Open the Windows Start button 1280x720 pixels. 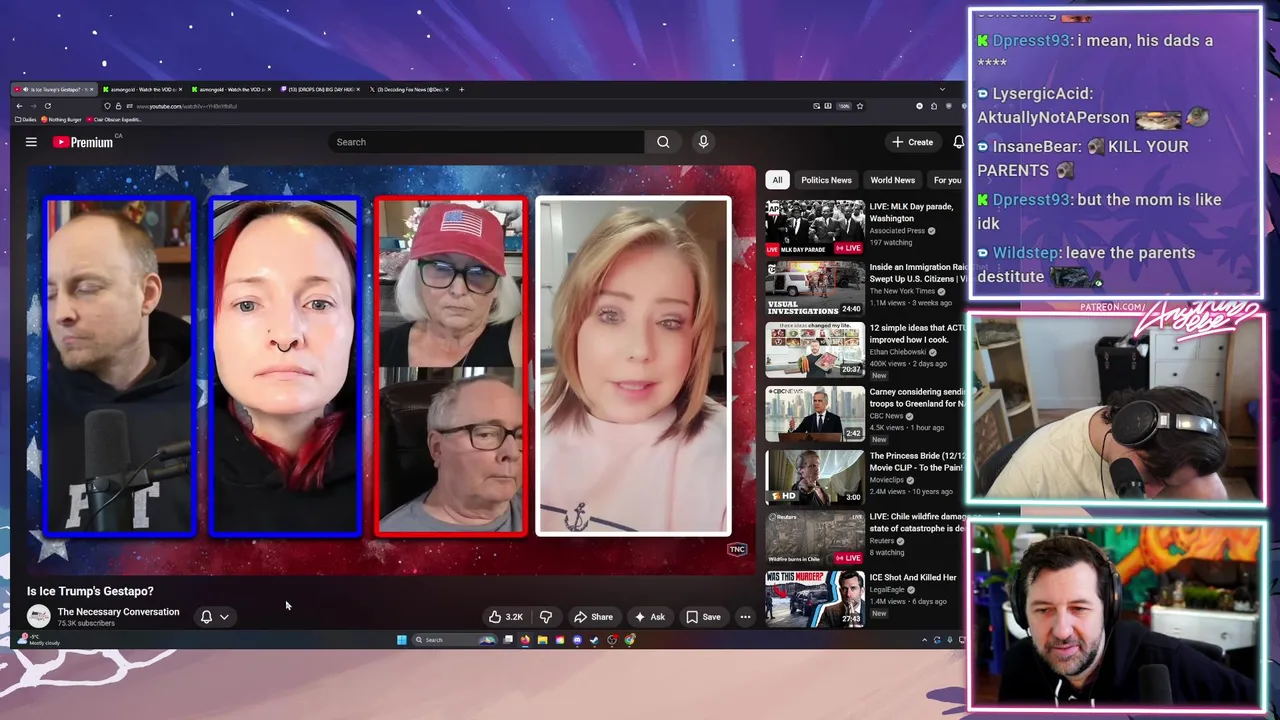click(402, 640)
